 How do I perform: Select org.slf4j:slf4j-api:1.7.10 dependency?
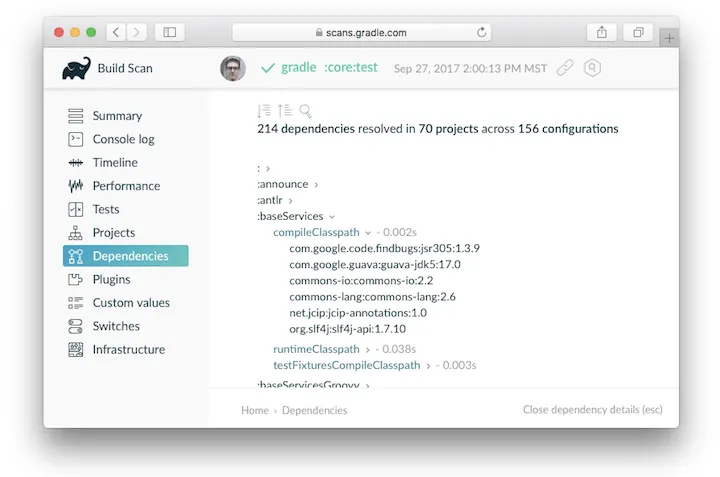[348, 329]
